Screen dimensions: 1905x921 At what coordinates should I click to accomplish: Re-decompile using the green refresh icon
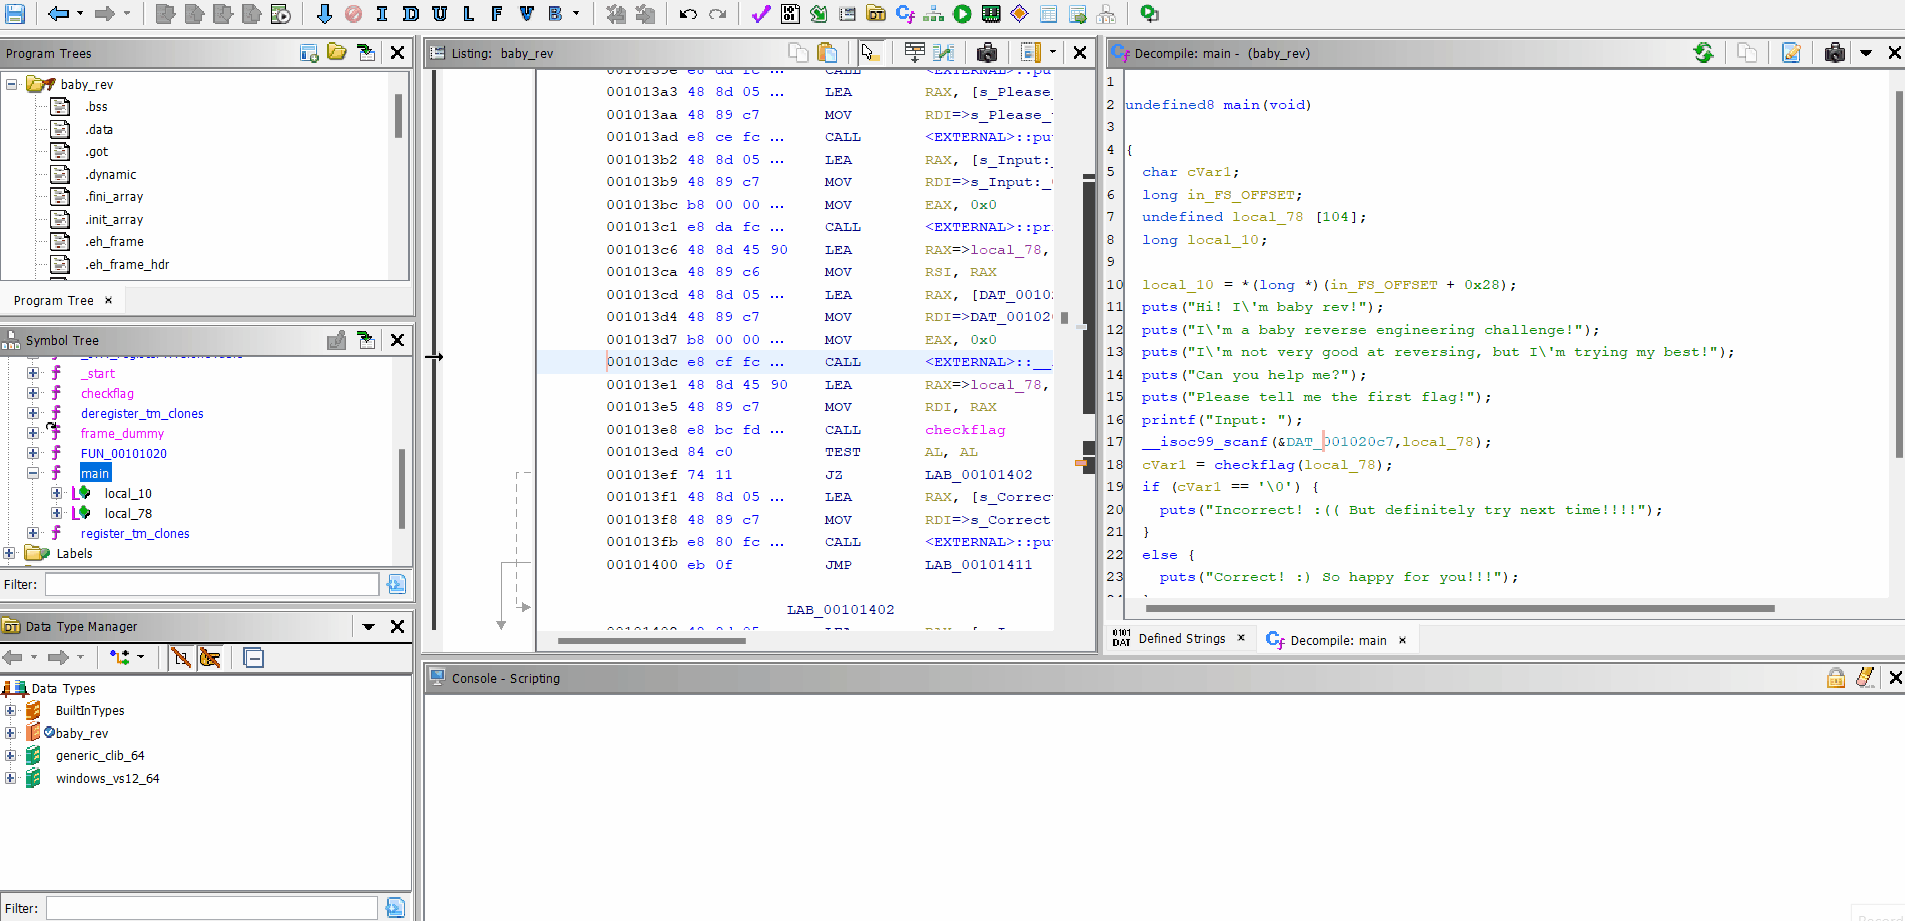coord(1705,52)
